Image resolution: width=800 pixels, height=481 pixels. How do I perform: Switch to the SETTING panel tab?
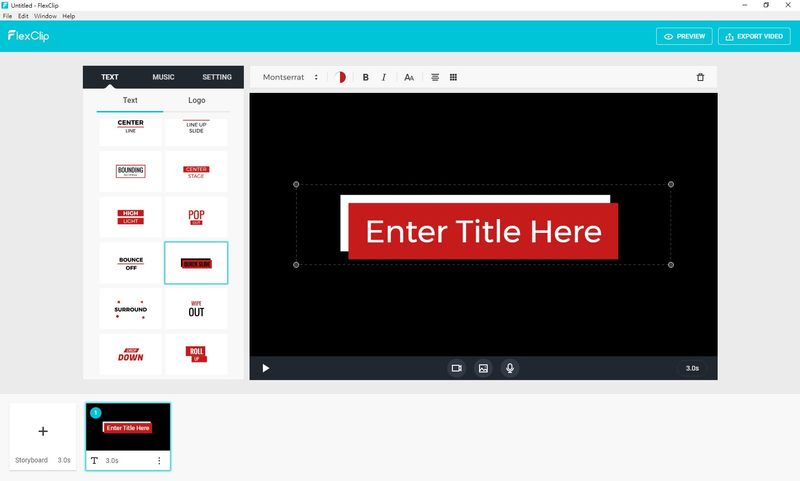pyautogui.click(x=217, y=77)
